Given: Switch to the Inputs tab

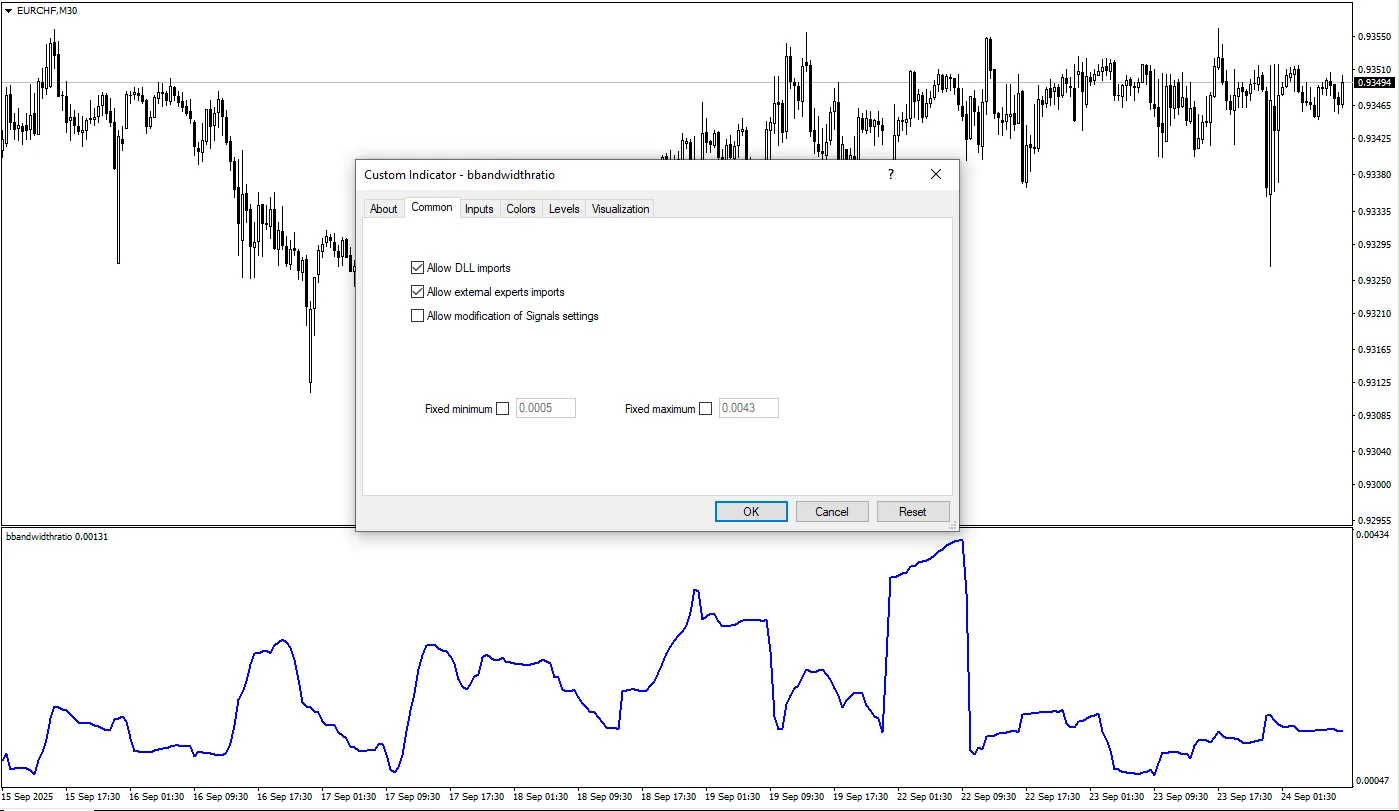Looking at the screenshot, I should (479, 209).
